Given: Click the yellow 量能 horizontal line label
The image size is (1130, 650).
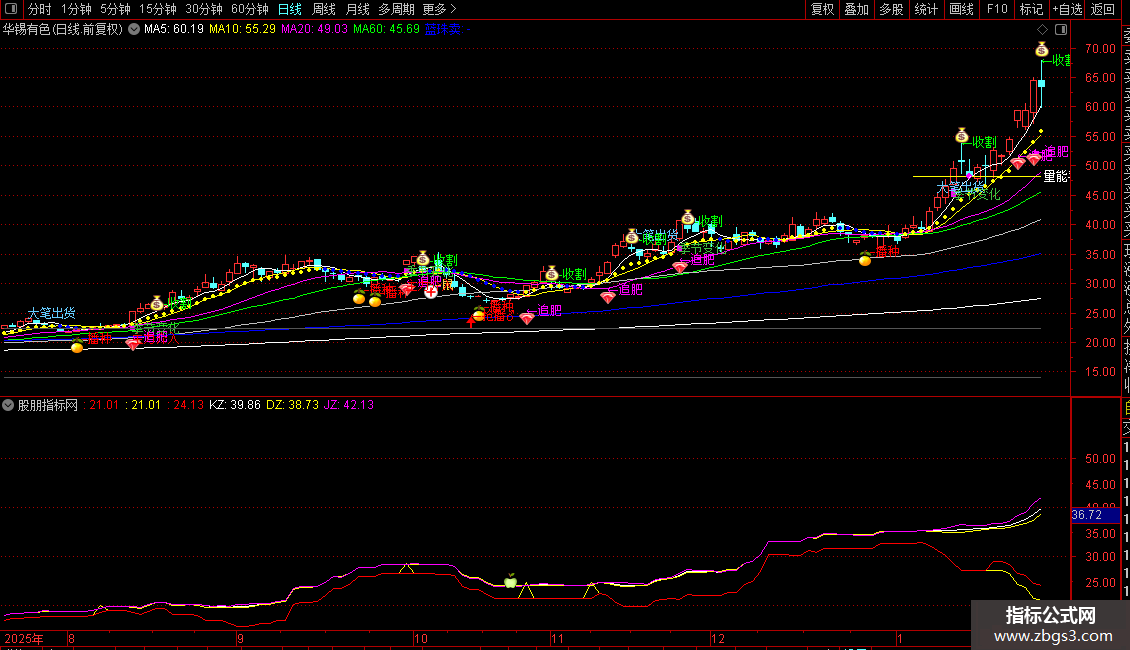Looking at the screenshot, I should (1056, 176).
